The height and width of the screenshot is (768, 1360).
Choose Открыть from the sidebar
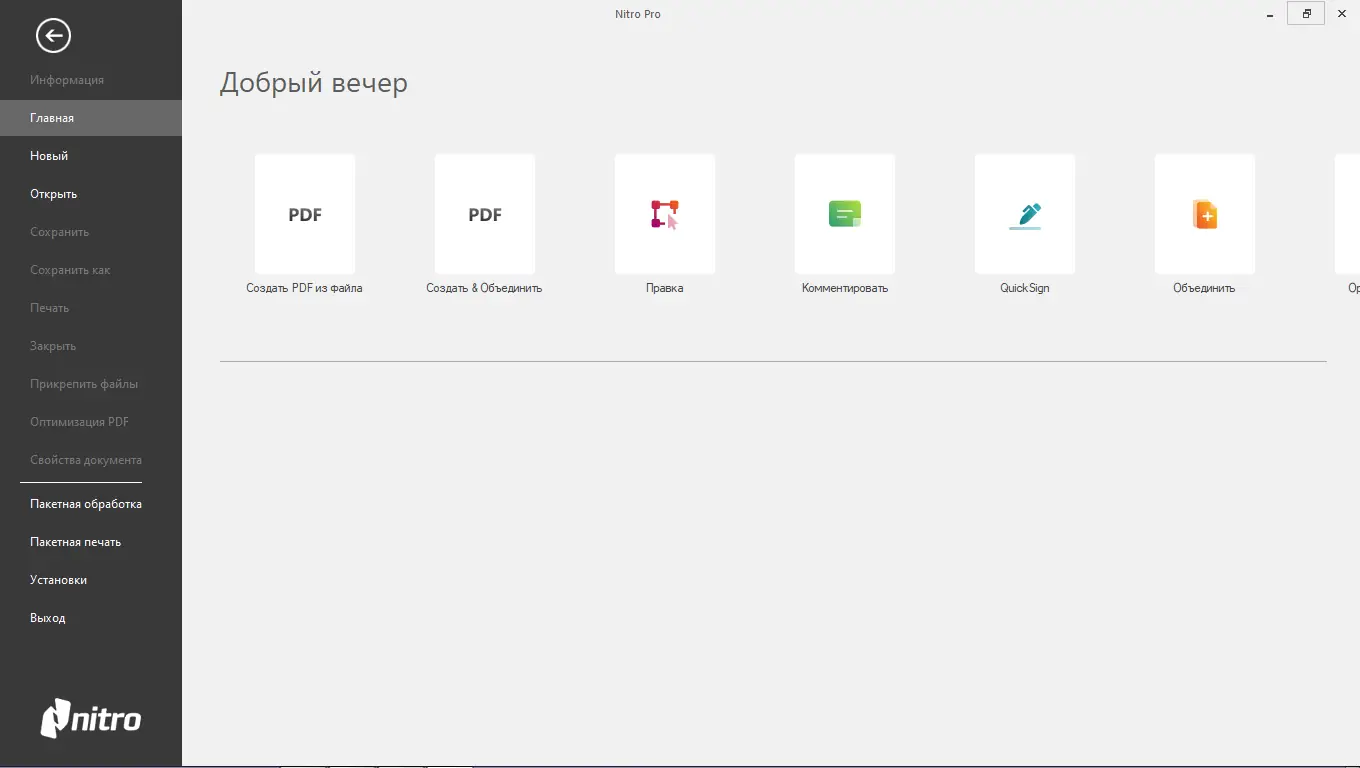click(91, 194)
